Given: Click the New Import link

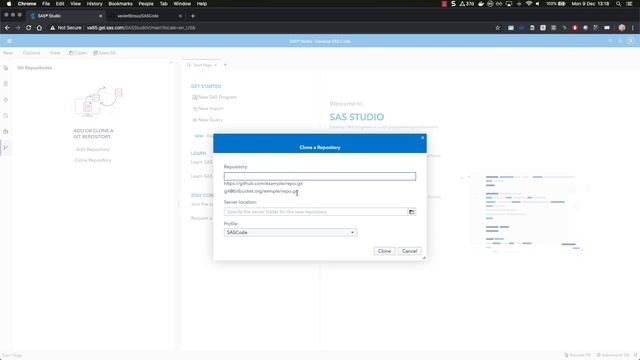Looking at the screenshot, I should (208, 109).
